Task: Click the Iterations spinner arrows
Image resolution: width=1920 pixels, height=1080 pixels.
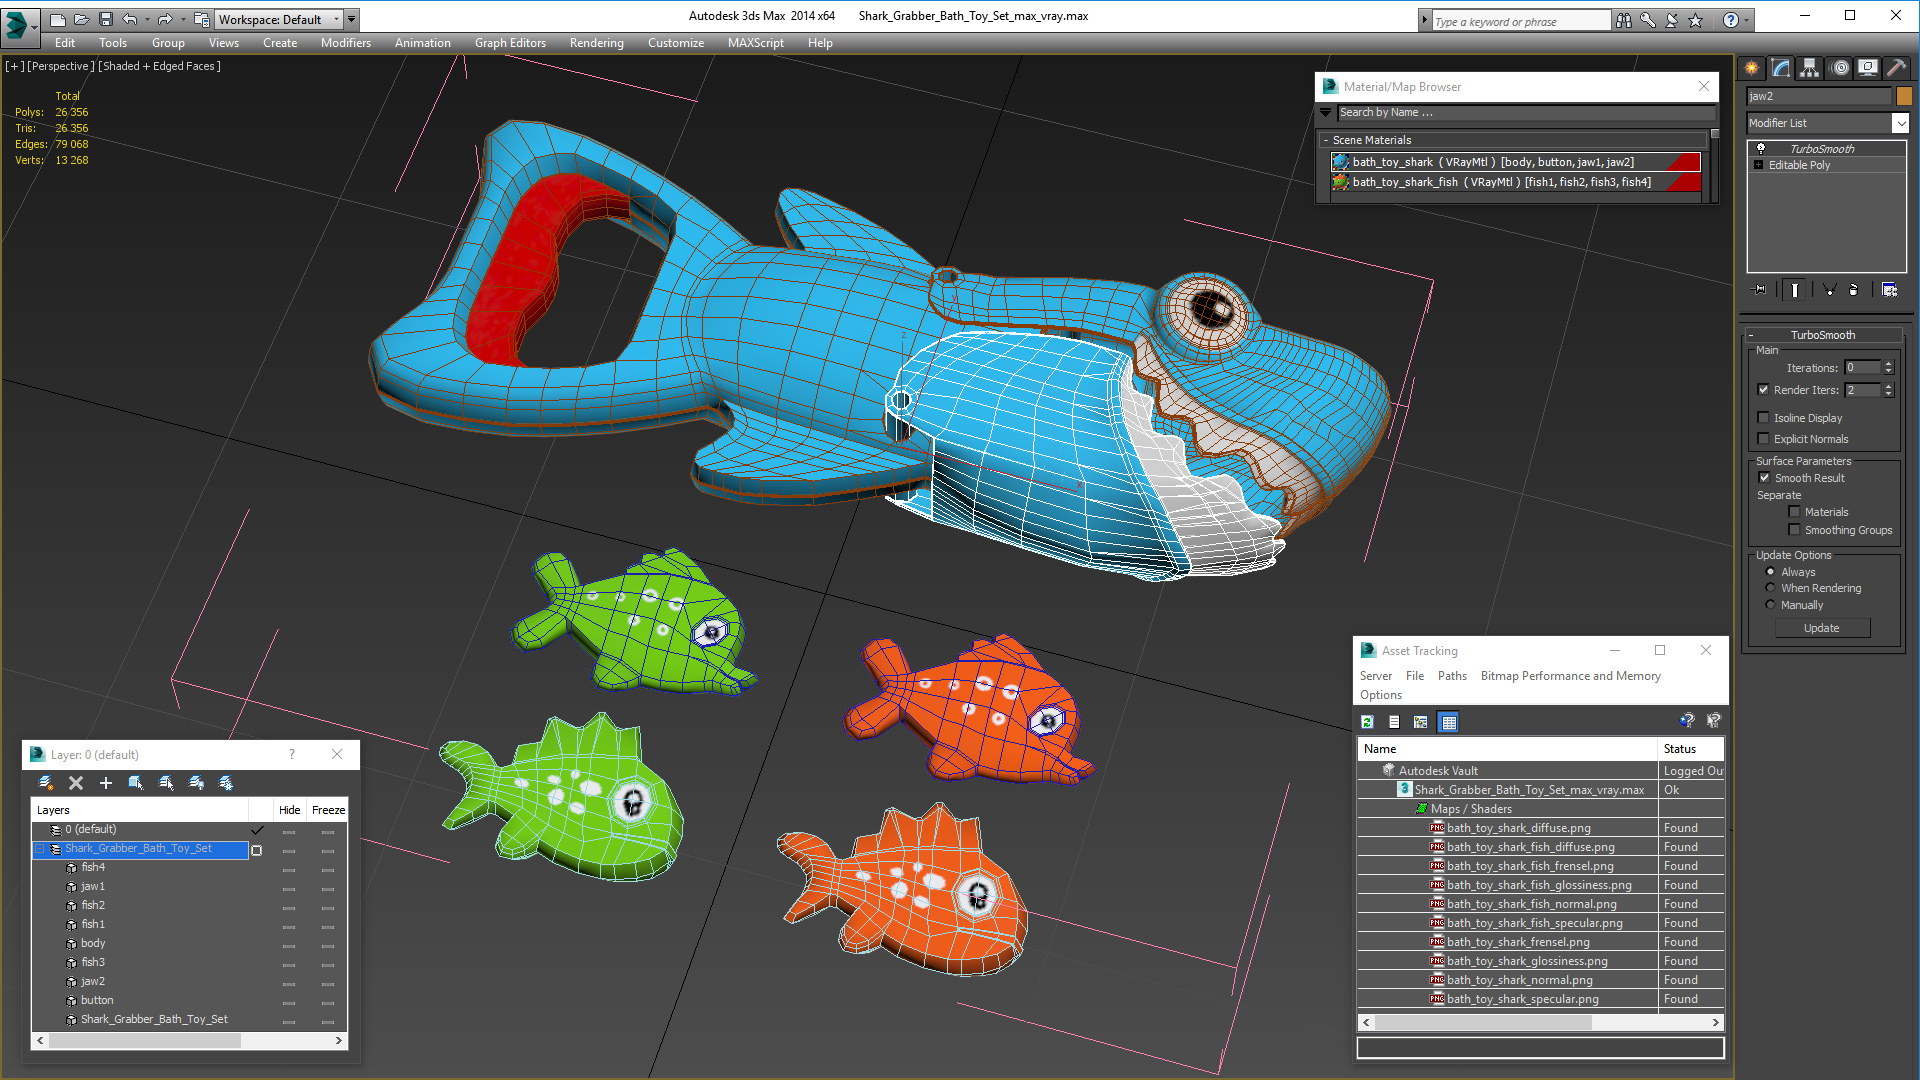Action: point(1889,367)
